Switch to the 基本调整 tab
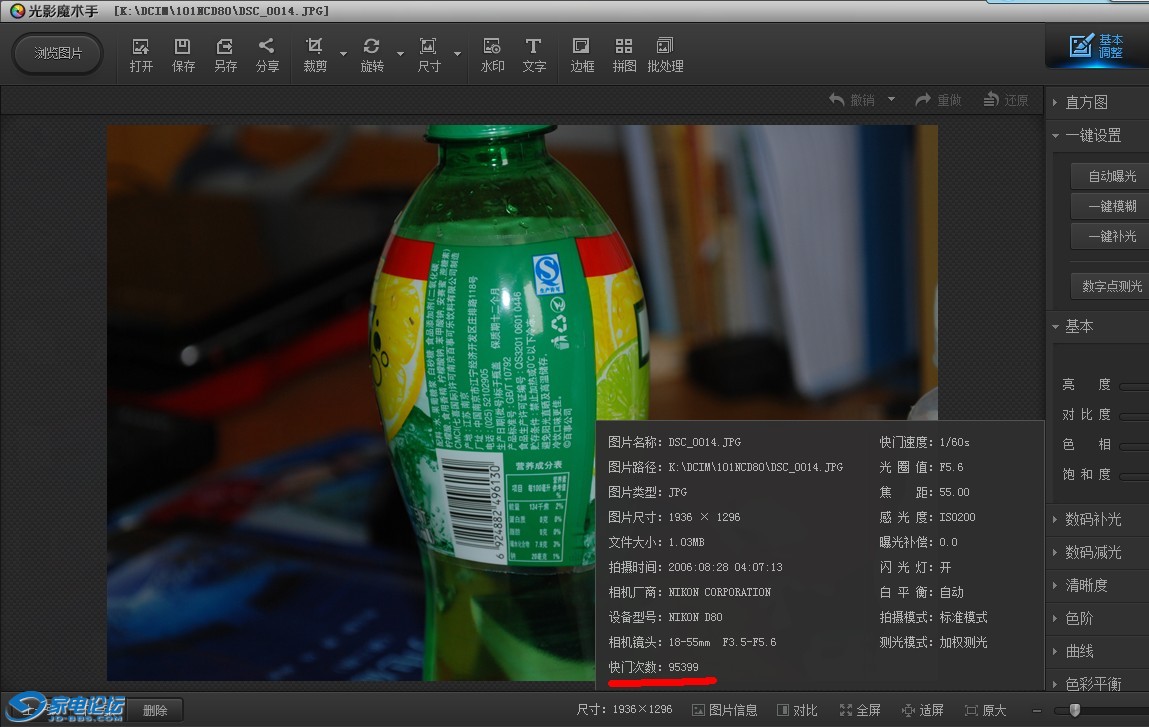Image resolution: width=1149 pixels, height=727 pixels. (x=1095, y=45)
